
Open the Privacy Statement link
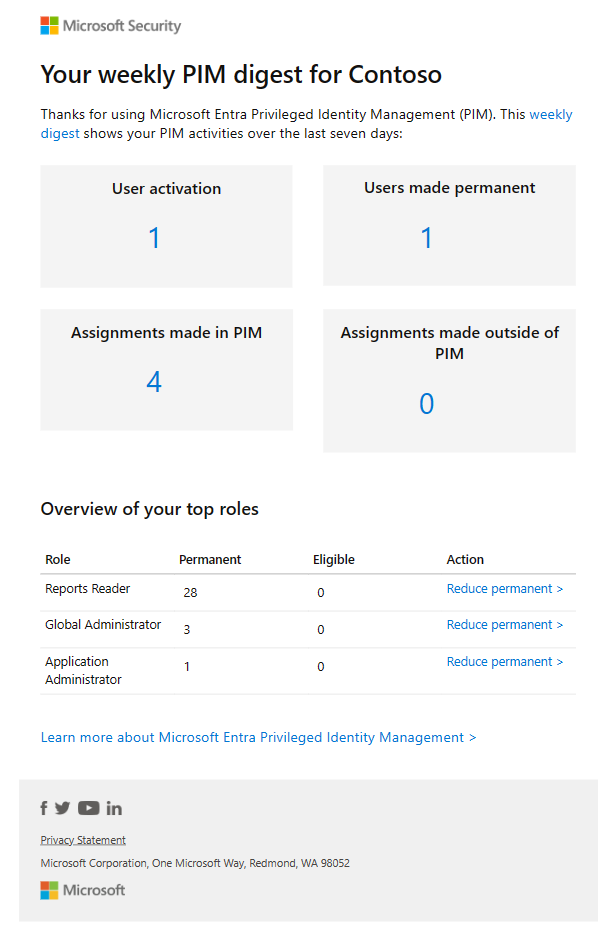click(x=82, y=840)
